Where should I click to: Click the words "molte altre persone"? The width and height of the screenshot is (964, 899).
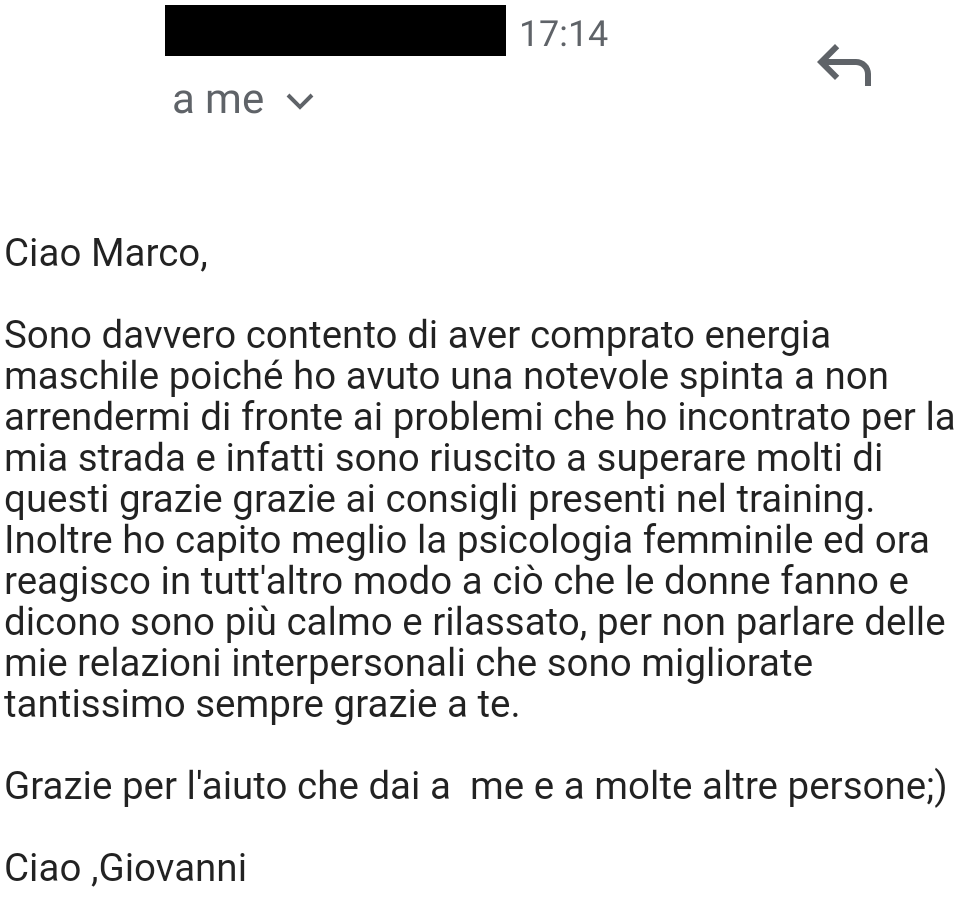click(759, 786)
